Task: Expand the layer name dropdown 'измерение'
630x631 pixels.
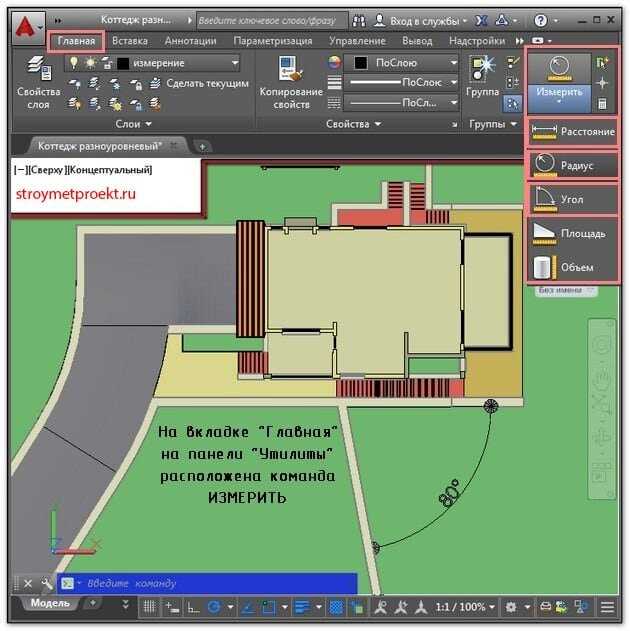Action: click(x=235, y=63)
